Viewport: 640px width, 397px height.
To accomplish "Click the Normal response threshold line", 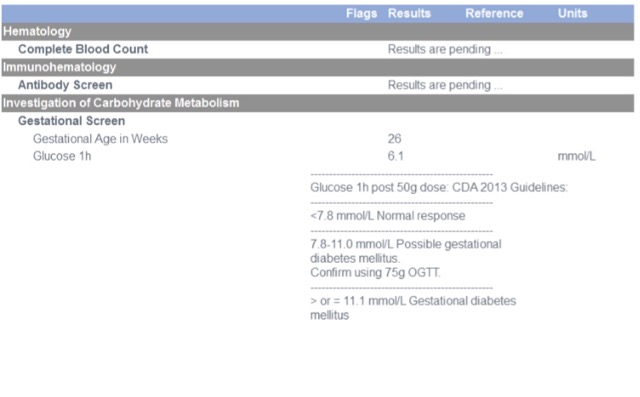I will point(387,216).
